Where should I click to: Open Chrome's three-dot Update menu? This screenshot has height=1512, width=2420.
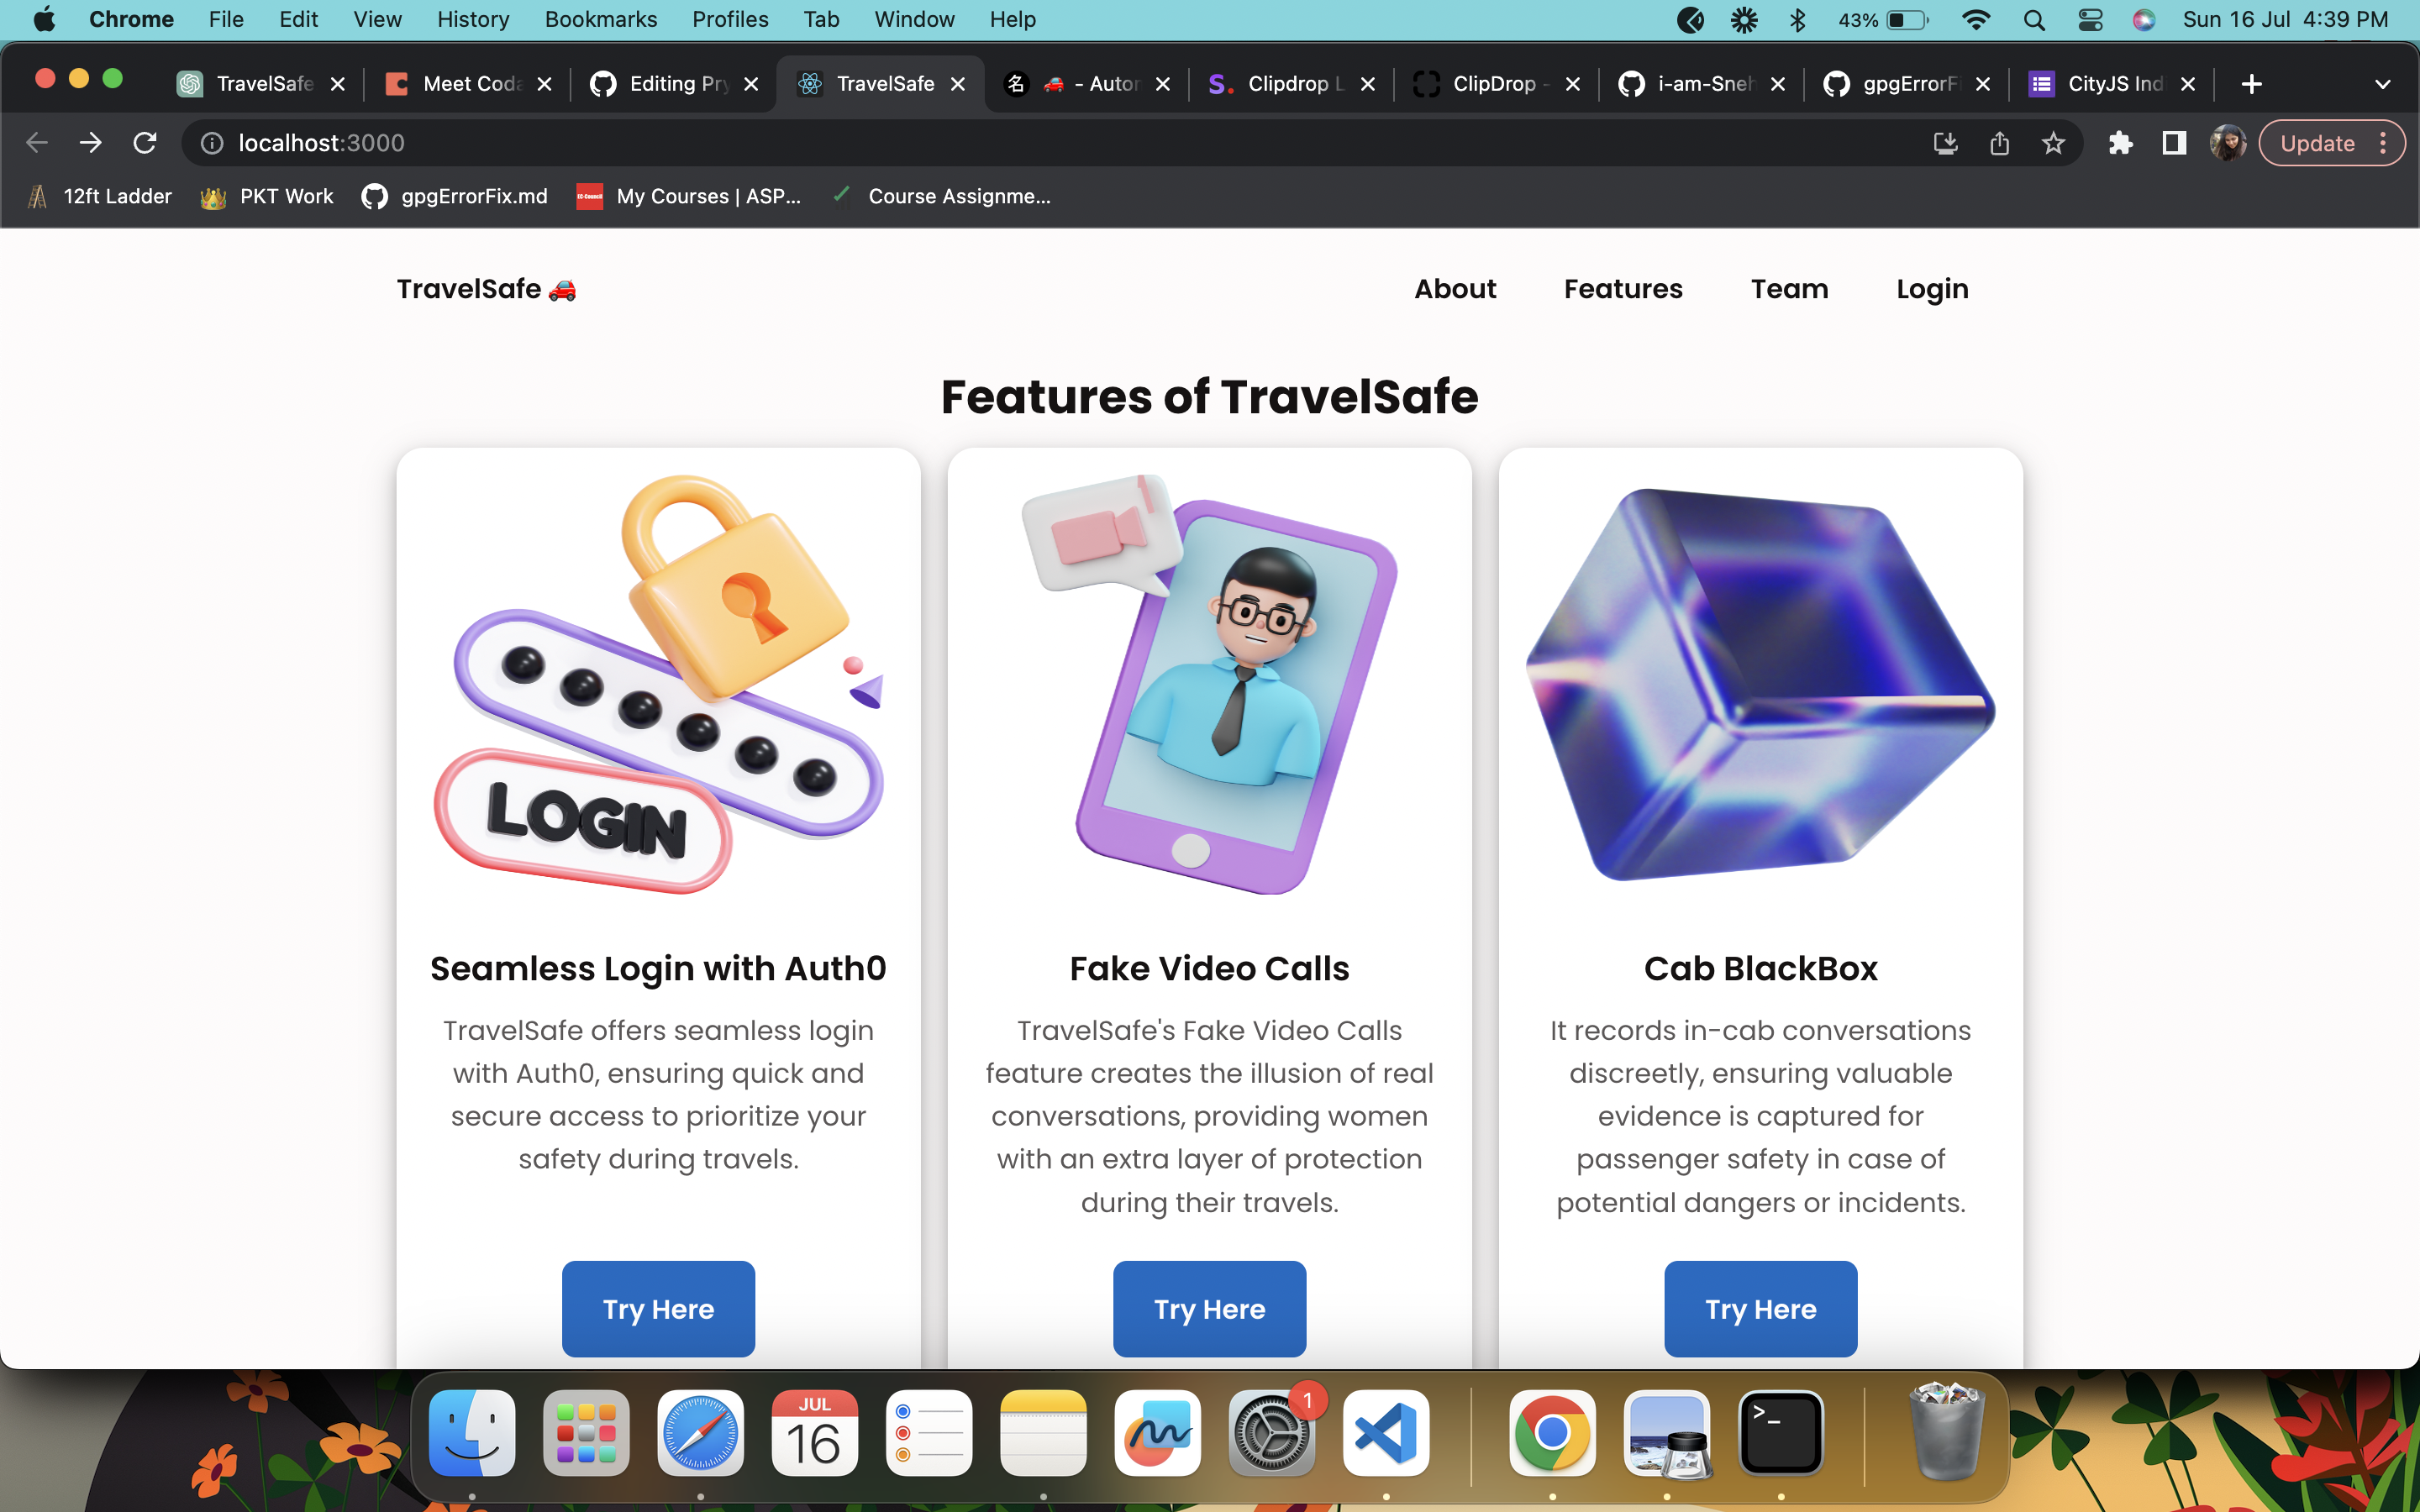2384,143
